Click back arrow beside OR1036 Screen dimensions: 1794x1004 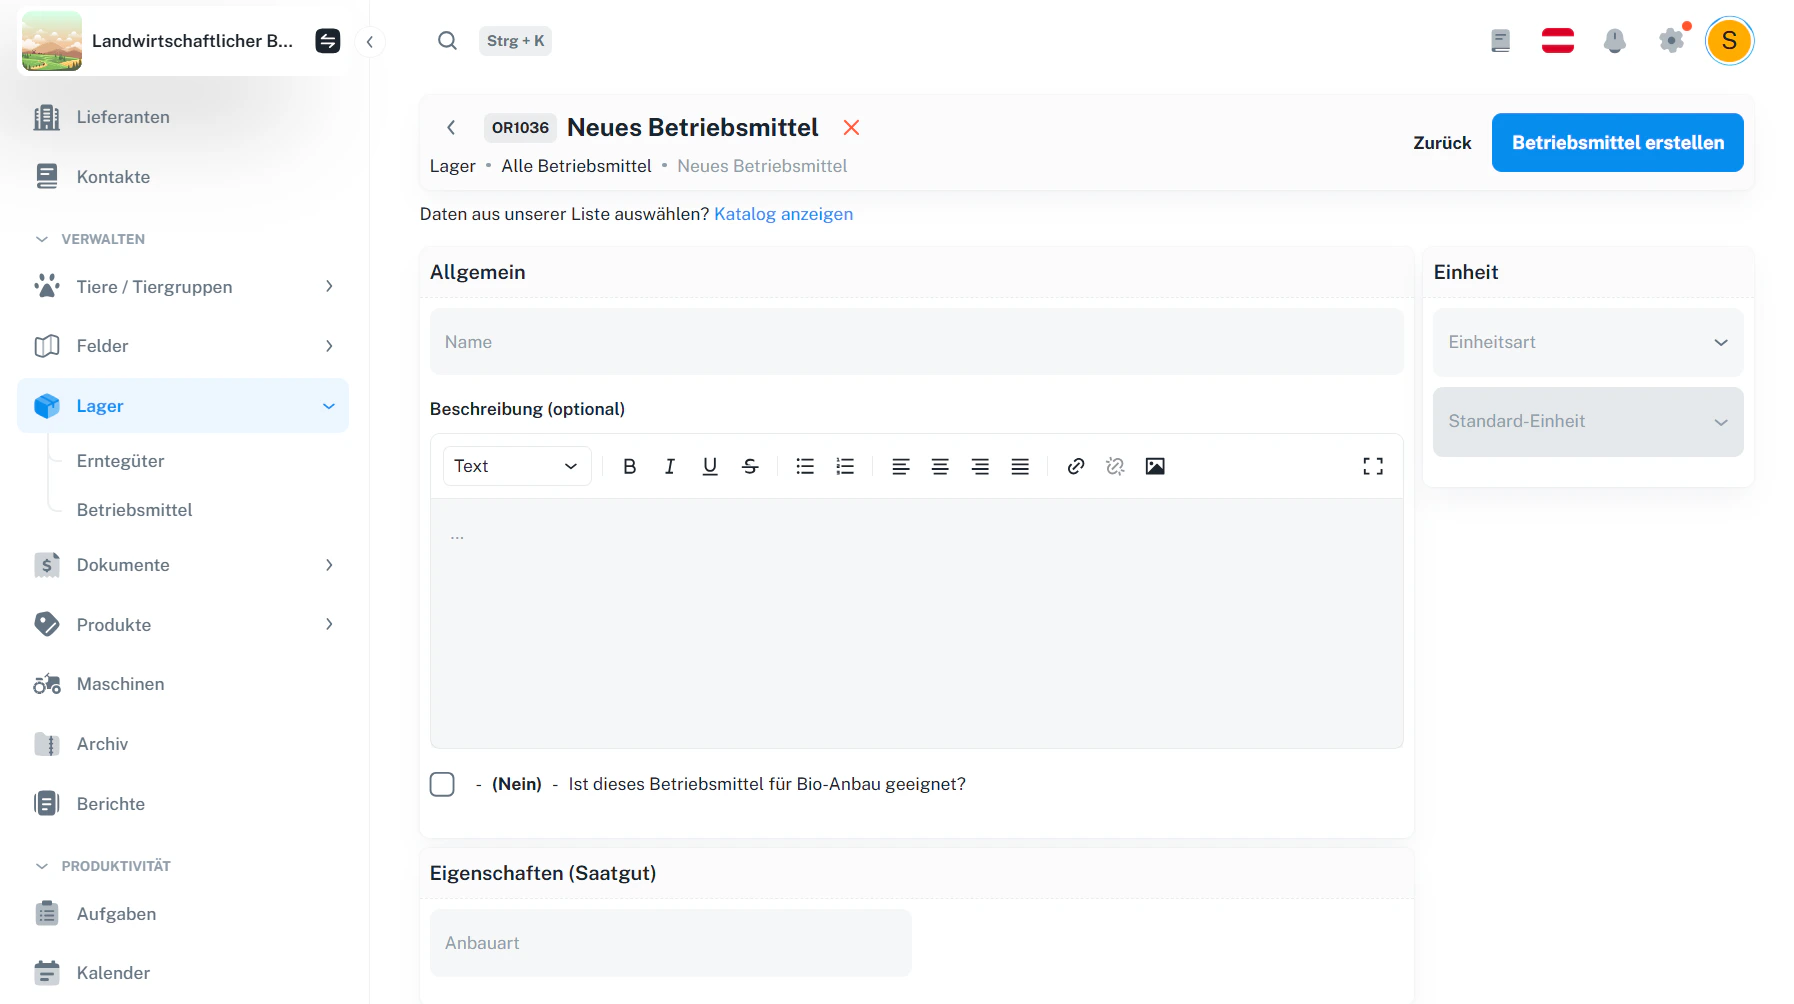tap(451, 127)
